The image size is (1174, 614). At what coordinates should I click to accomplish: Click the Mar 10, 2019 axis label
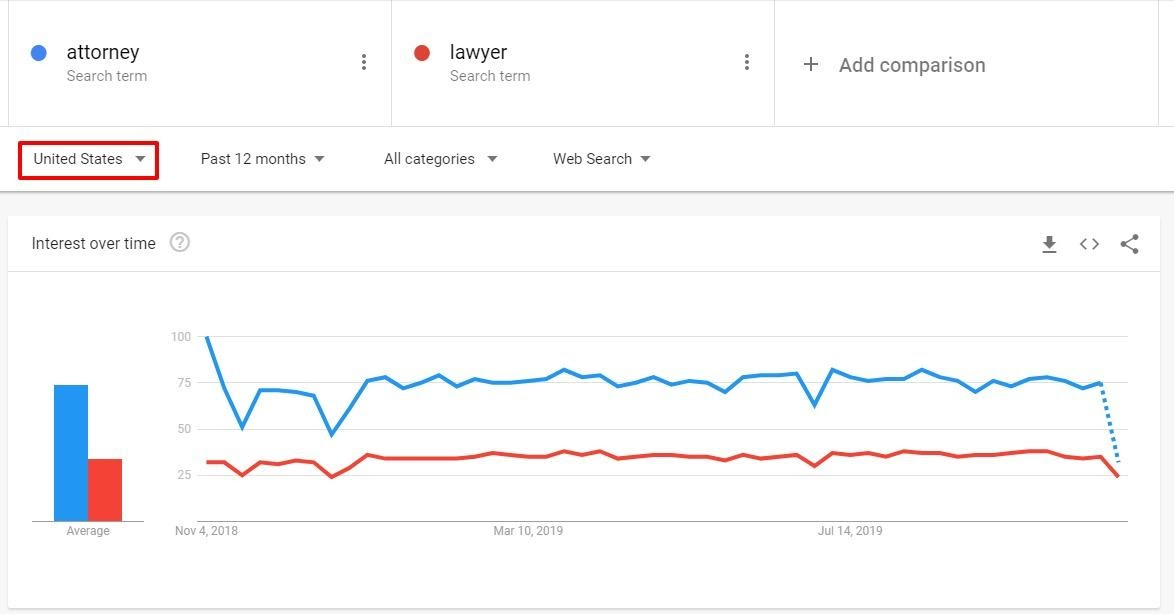[x=528, y=531]
